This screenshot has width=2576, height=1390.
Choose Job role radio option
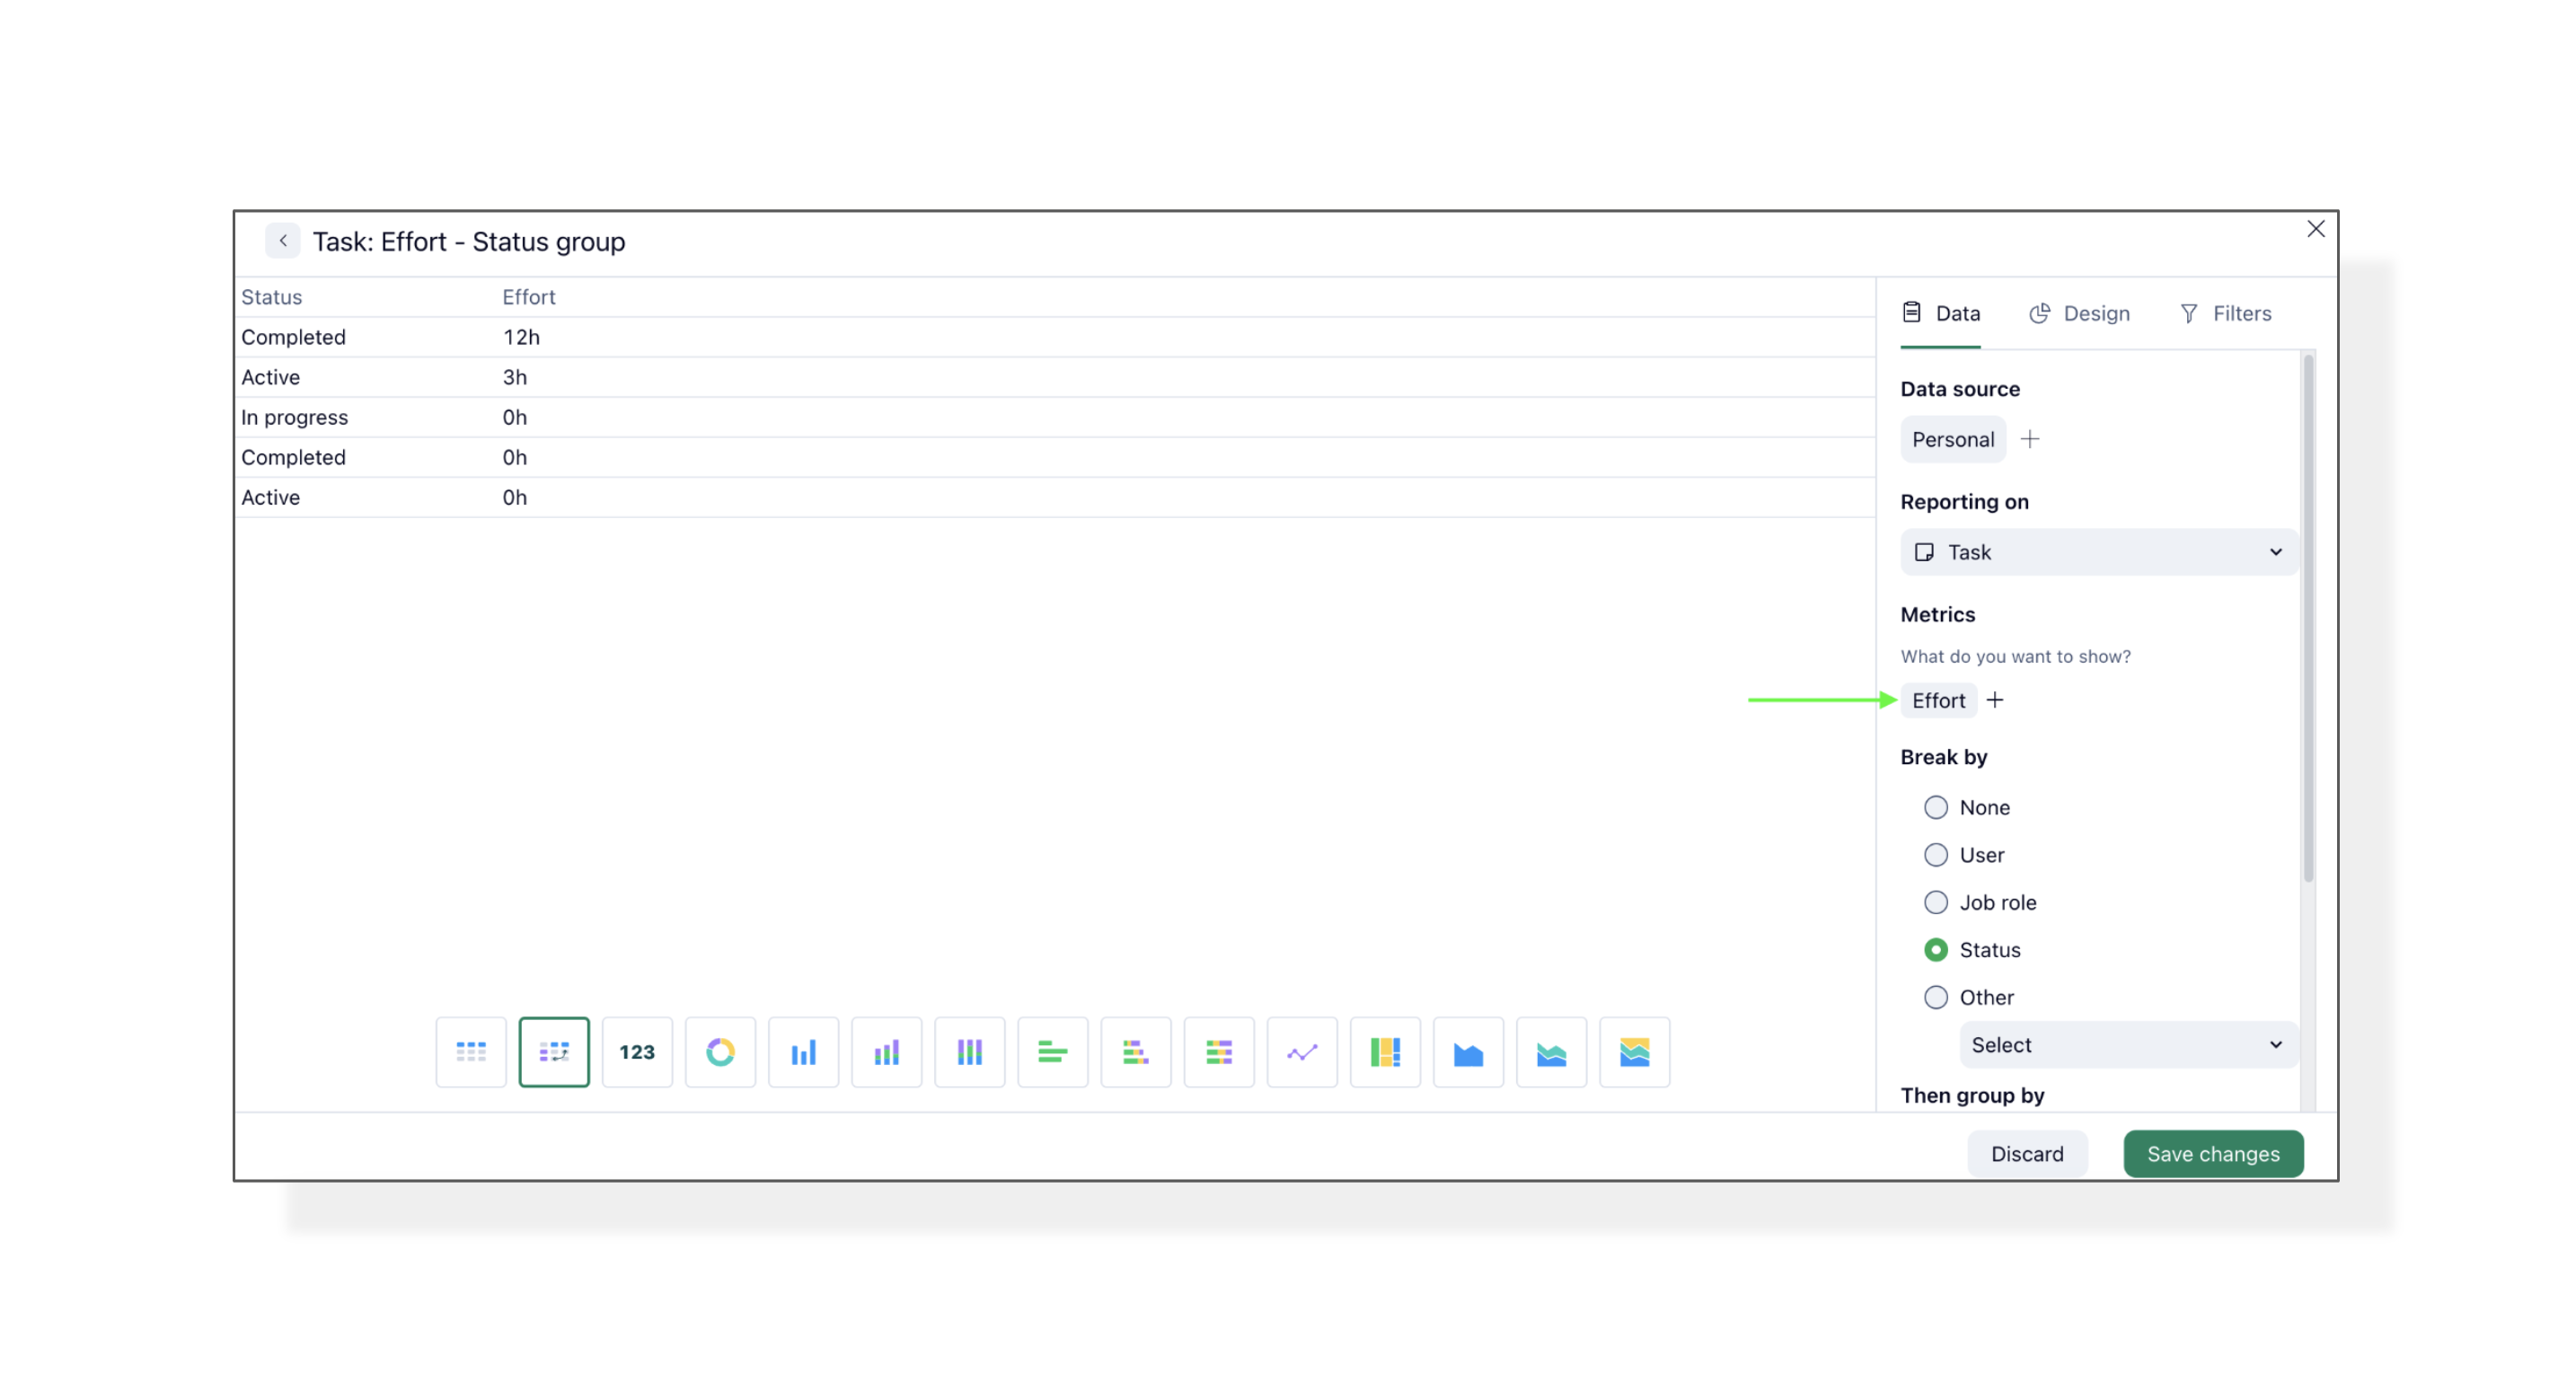click(1936, 902)
